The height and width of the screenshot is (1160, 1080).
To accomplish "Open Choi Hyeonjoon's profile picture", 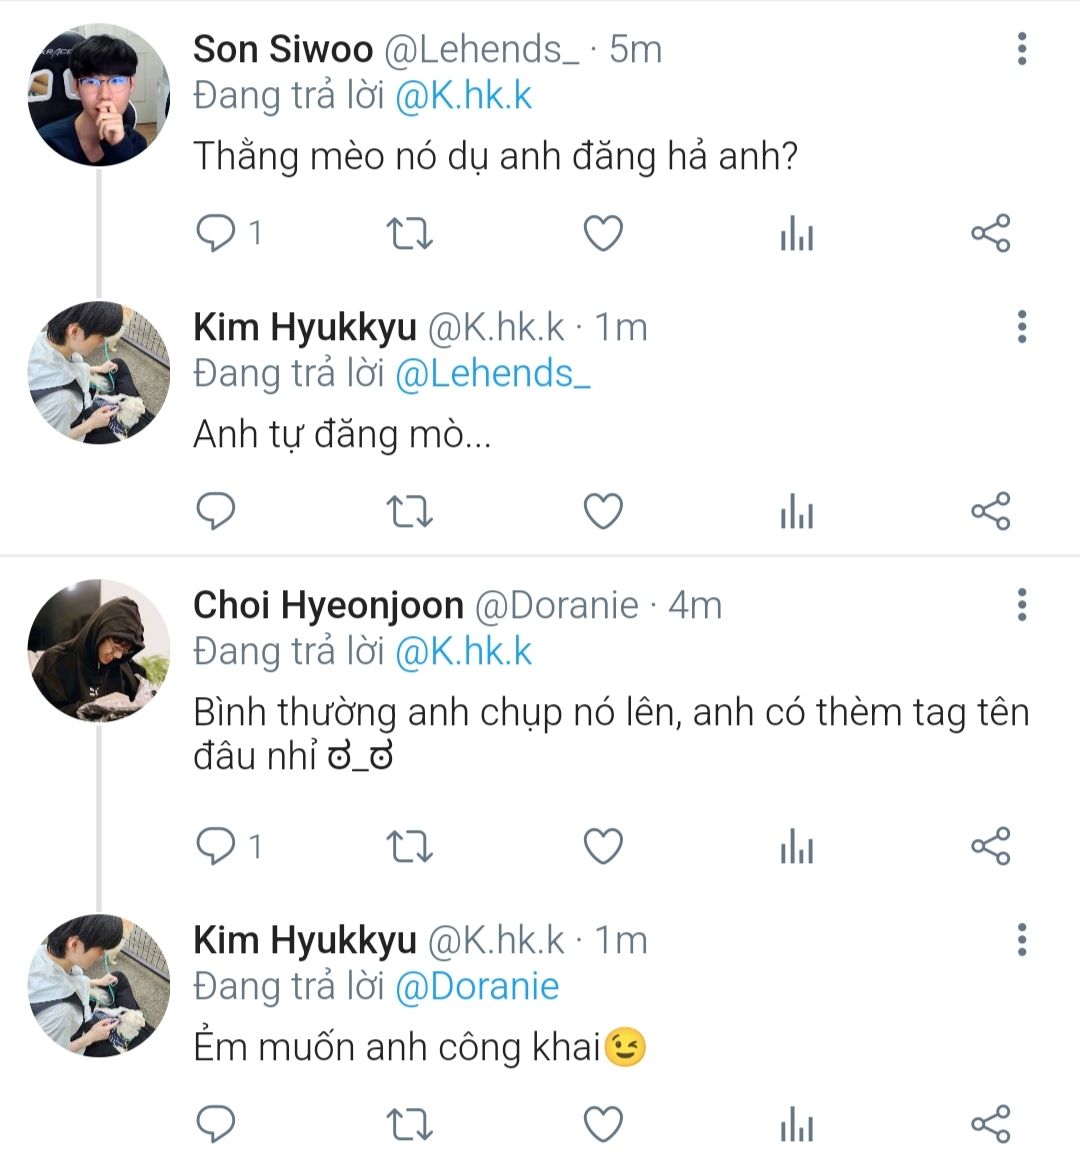I will click(x=99, y=651).
